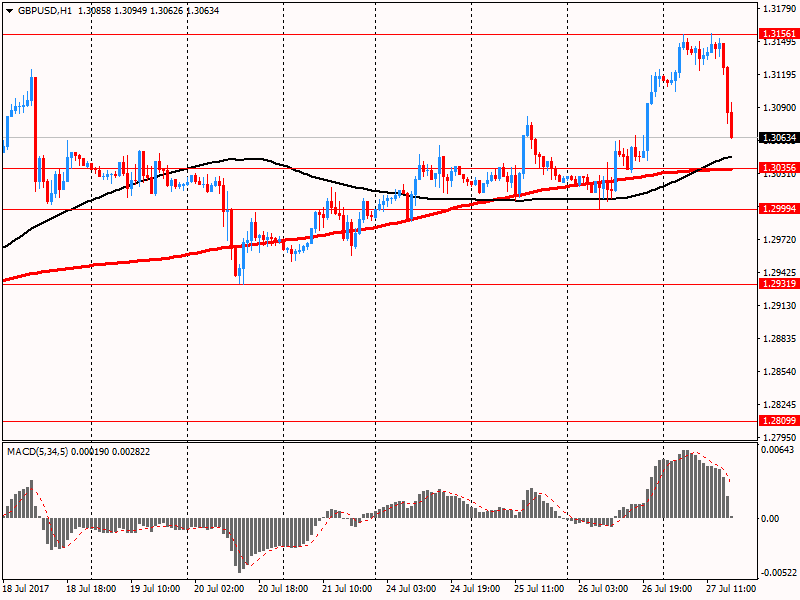Click the red 1.30356 price level label
800x600 pixels.
779,168
